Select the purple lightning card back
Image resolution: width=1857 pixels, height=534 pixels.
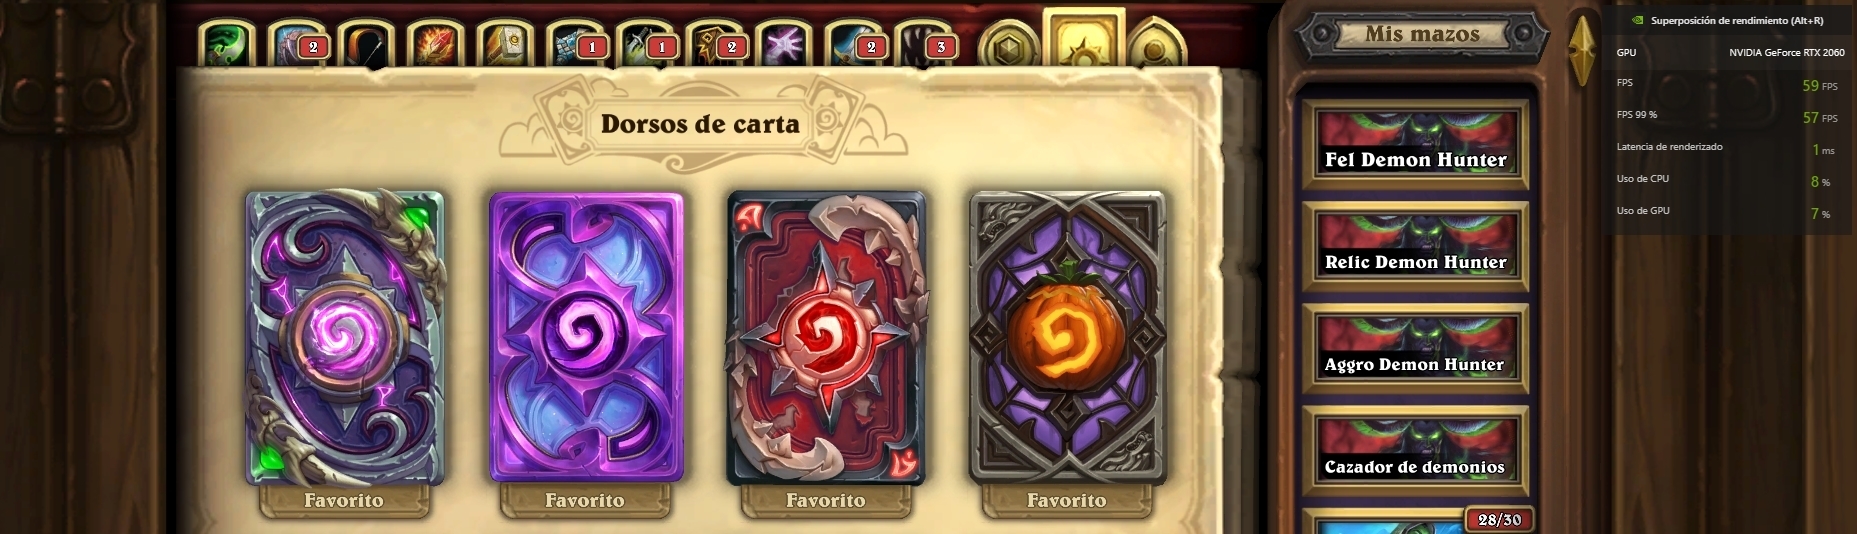[x=345, y=337]
